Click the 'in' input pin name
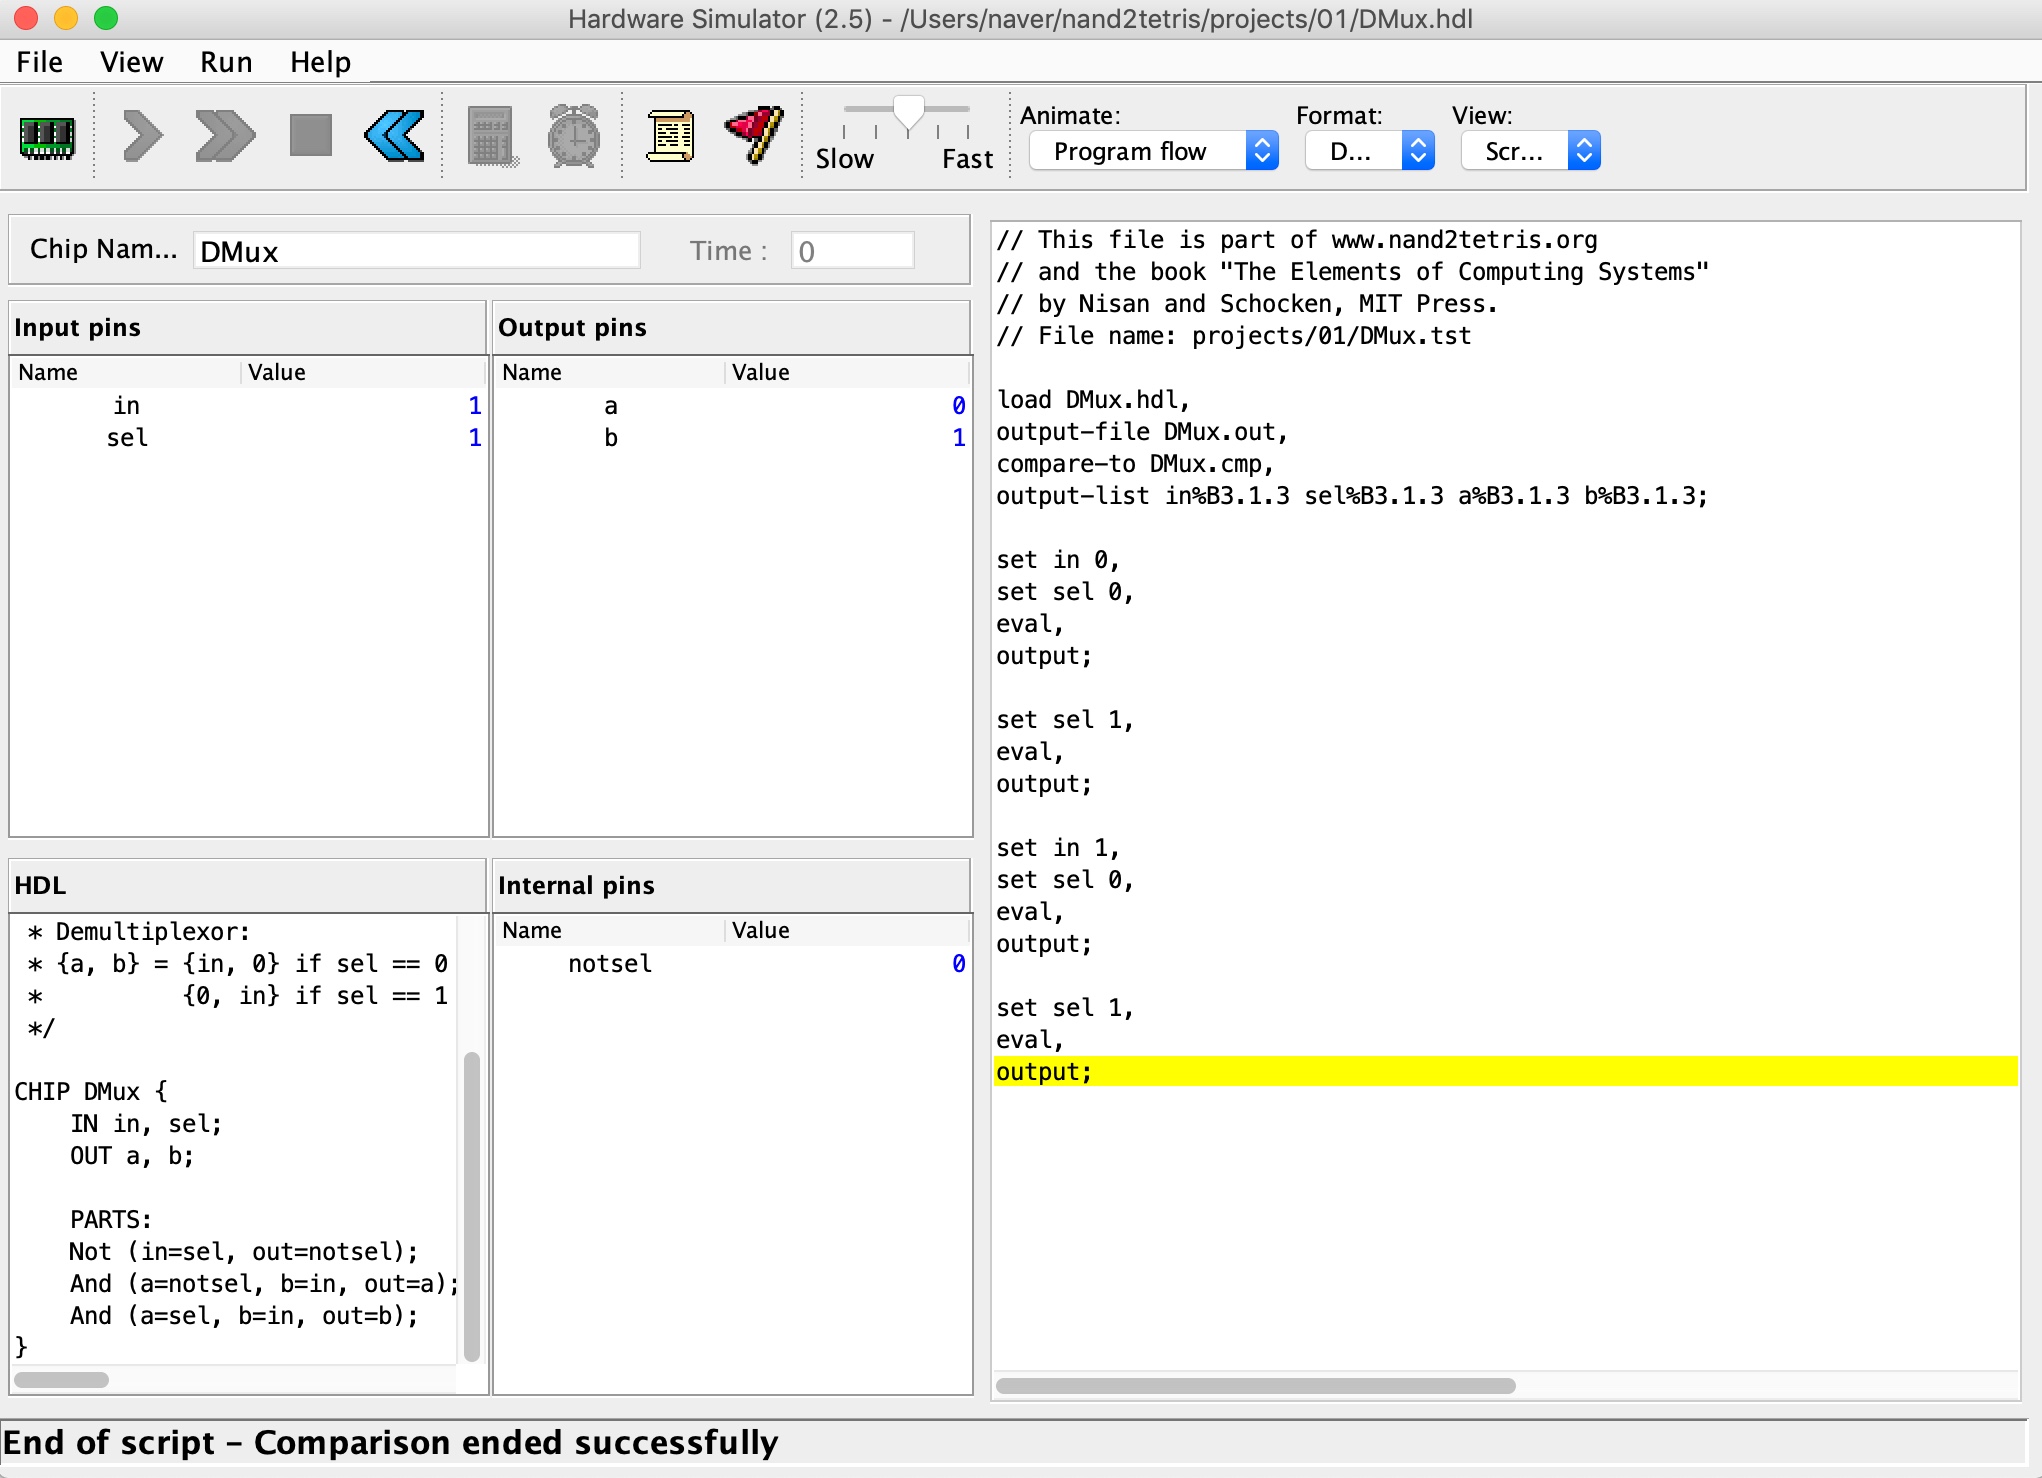 127,405
